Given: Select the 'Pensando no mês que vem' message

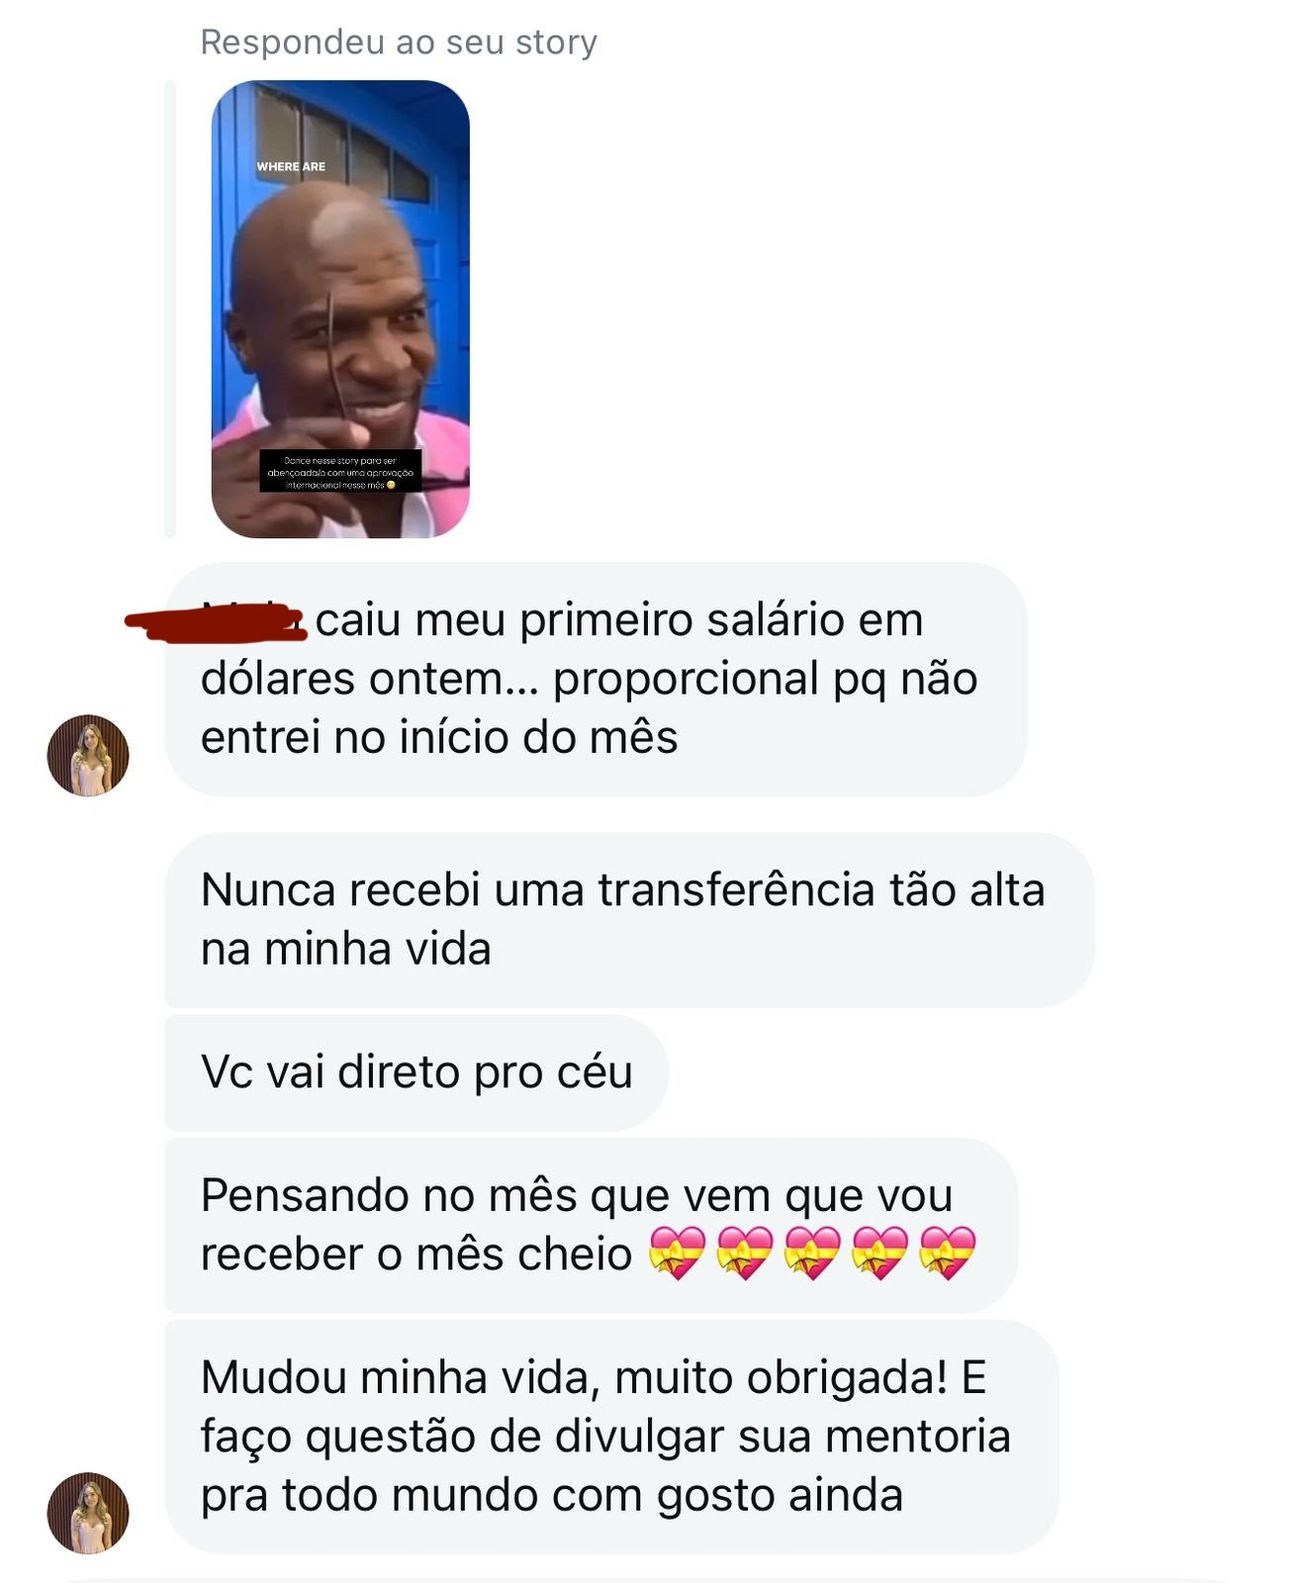Looking at the screenshot, I should click(x=591, y=1225).
